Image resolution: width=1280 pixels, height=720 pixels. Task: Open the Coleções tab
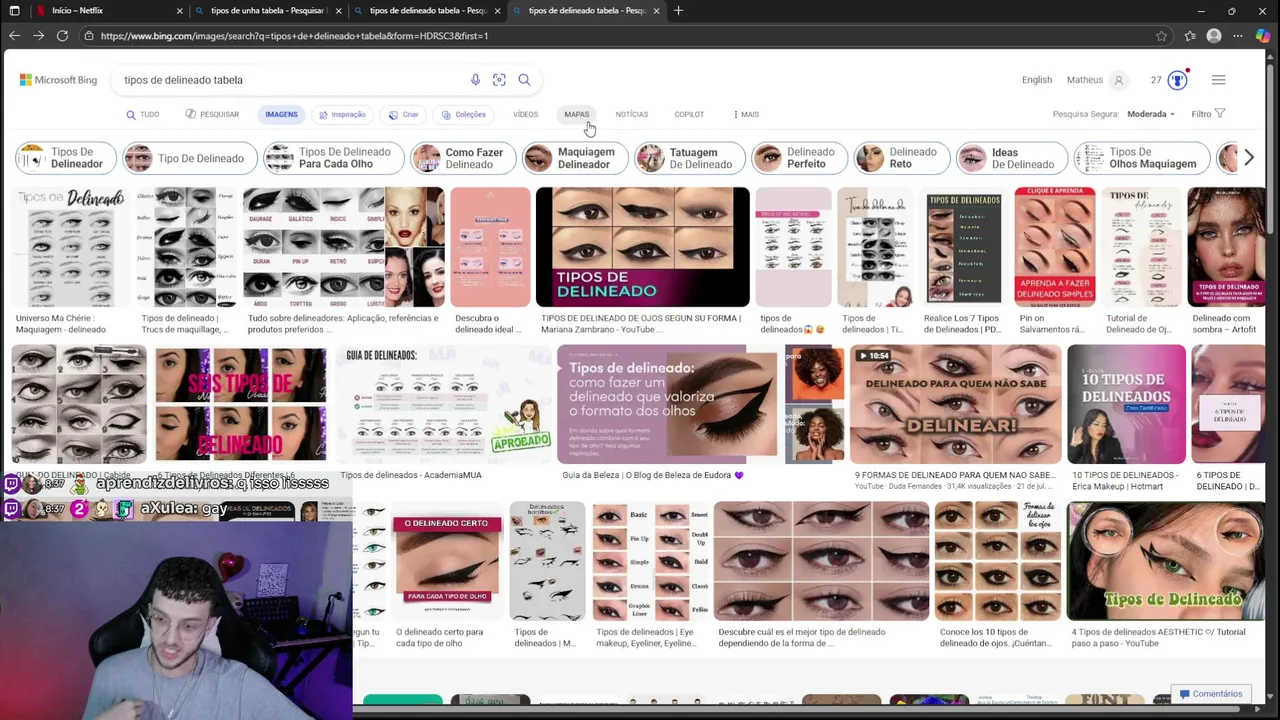pyautogui.click(x=464, y=114)
